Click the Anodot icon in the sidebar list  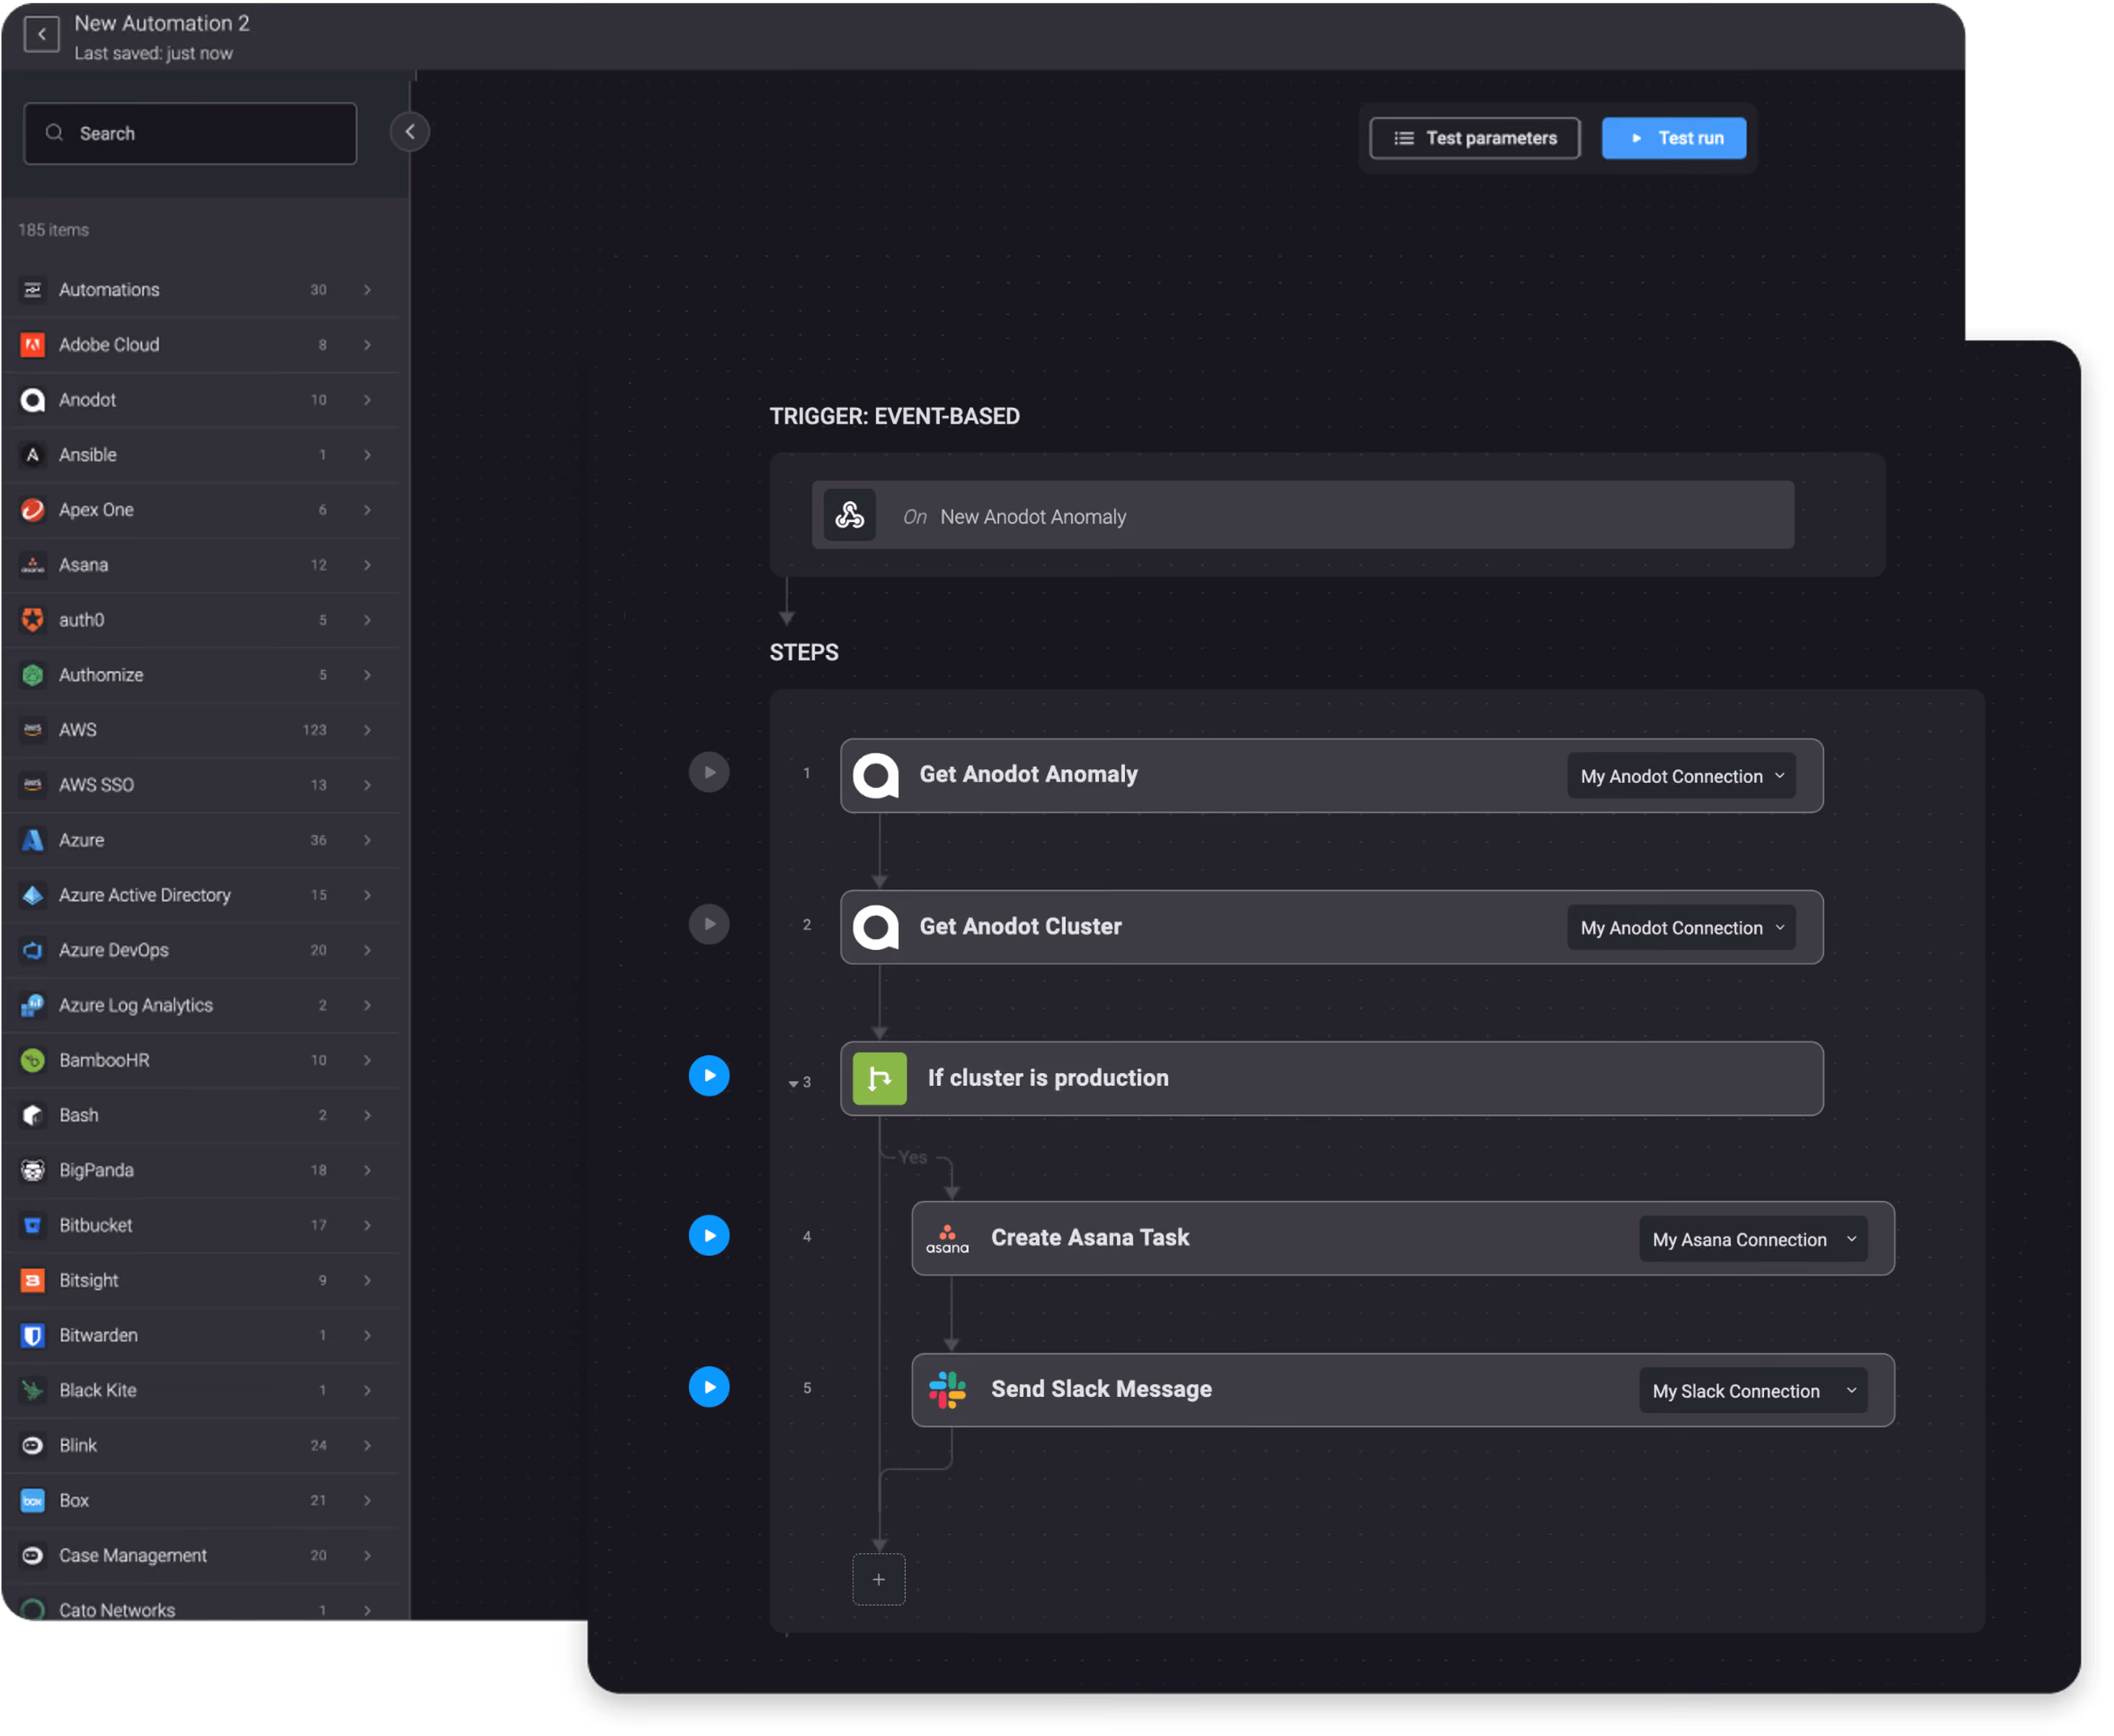coord(33,400)
